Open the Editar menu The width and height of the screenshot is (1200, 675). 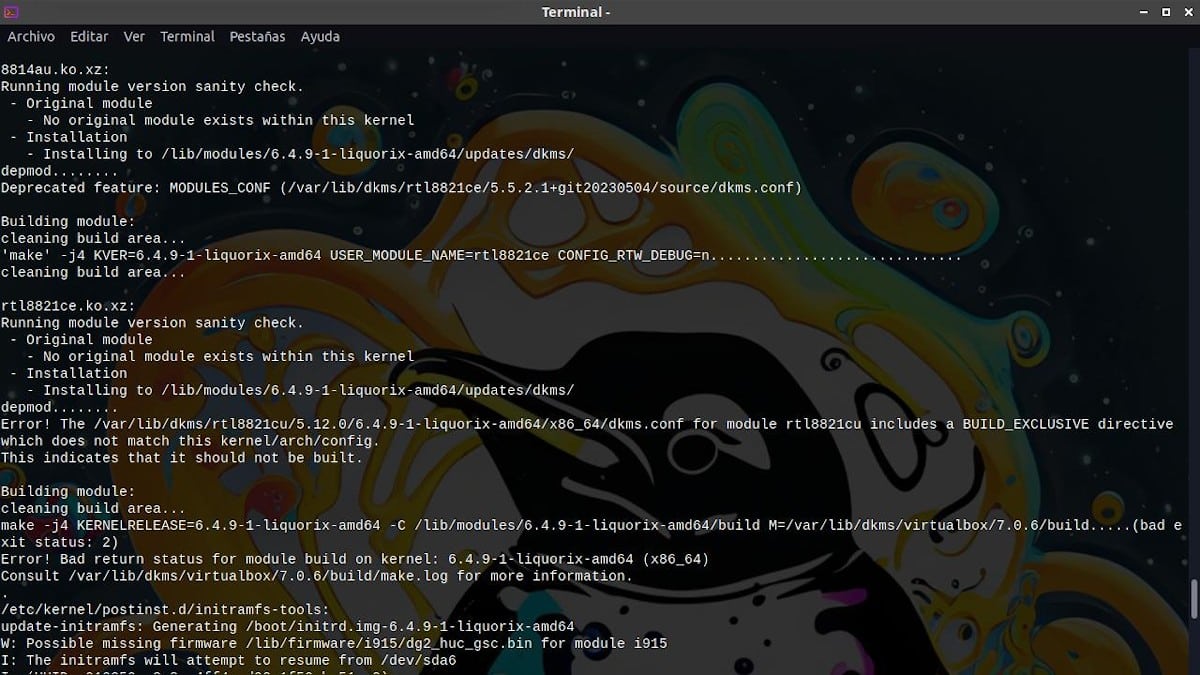click(x=89, y=36)
